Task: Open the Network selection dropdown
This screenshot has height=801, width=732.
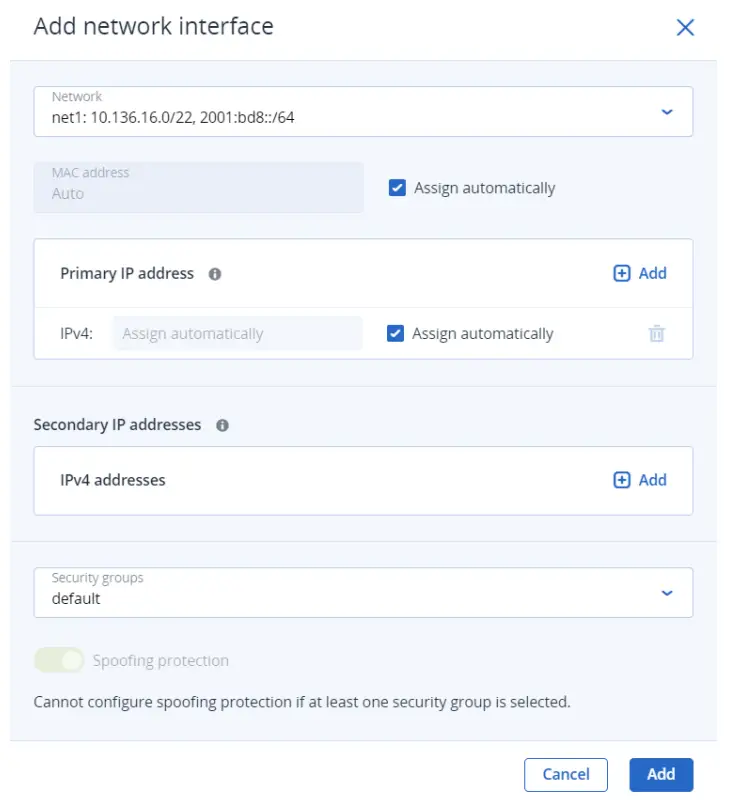Action: click(x=363, y=111)
